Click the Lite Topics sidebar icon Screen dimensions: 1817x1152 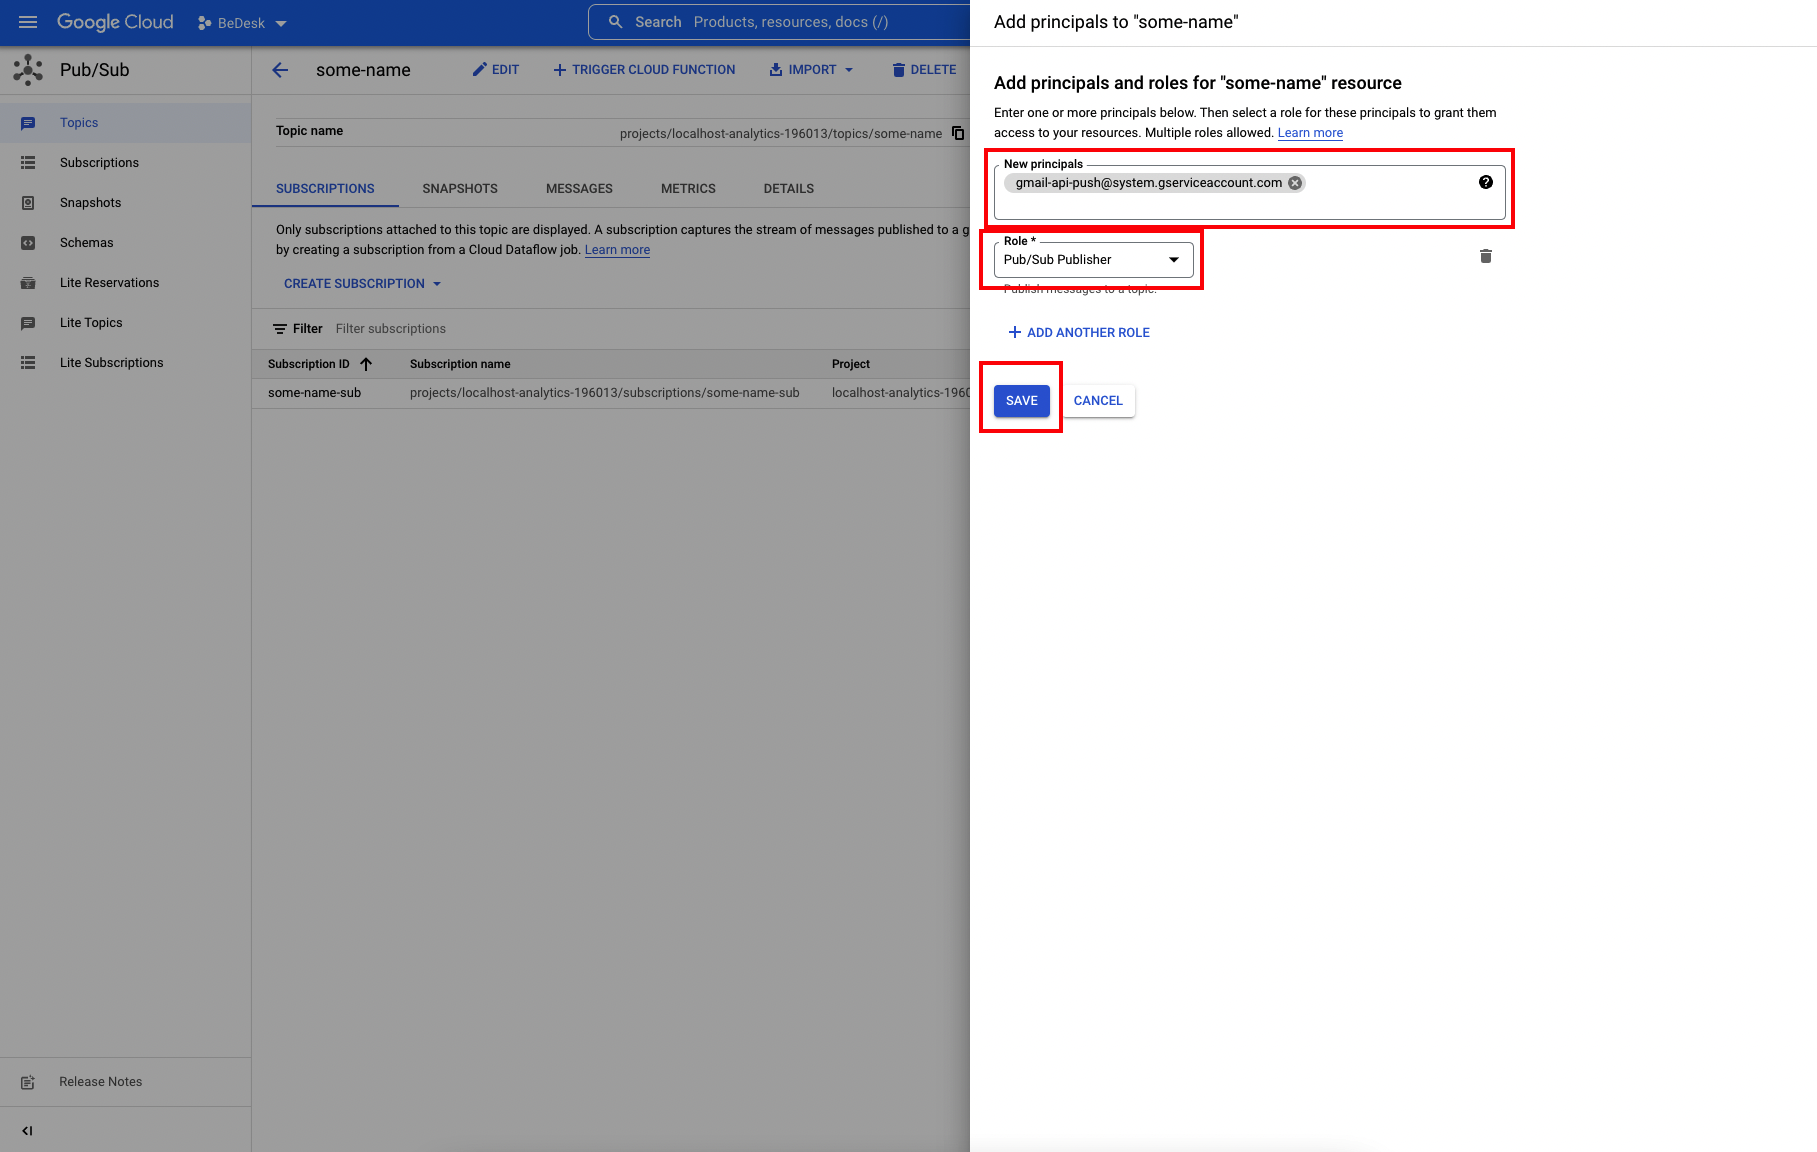point(28,323)
